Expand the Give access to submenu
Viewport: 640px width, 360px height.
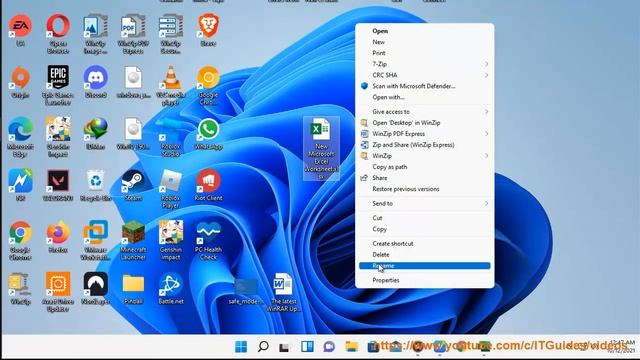click(424, 111)
